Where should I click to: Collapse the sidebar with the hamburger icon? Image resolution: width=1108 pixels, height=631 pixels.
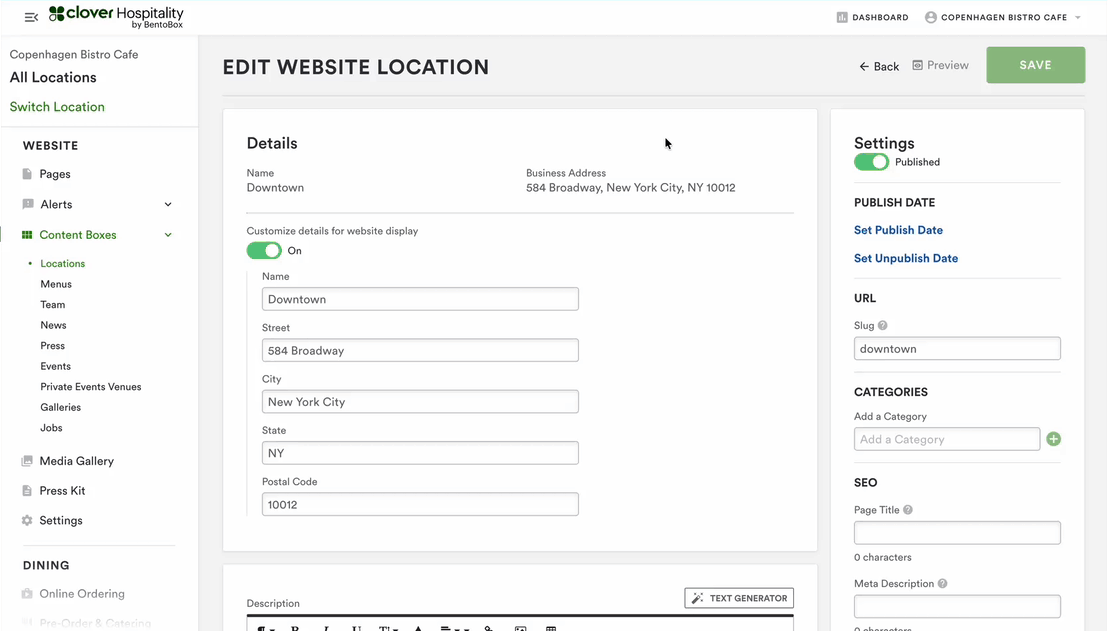[x=31, y=17]
